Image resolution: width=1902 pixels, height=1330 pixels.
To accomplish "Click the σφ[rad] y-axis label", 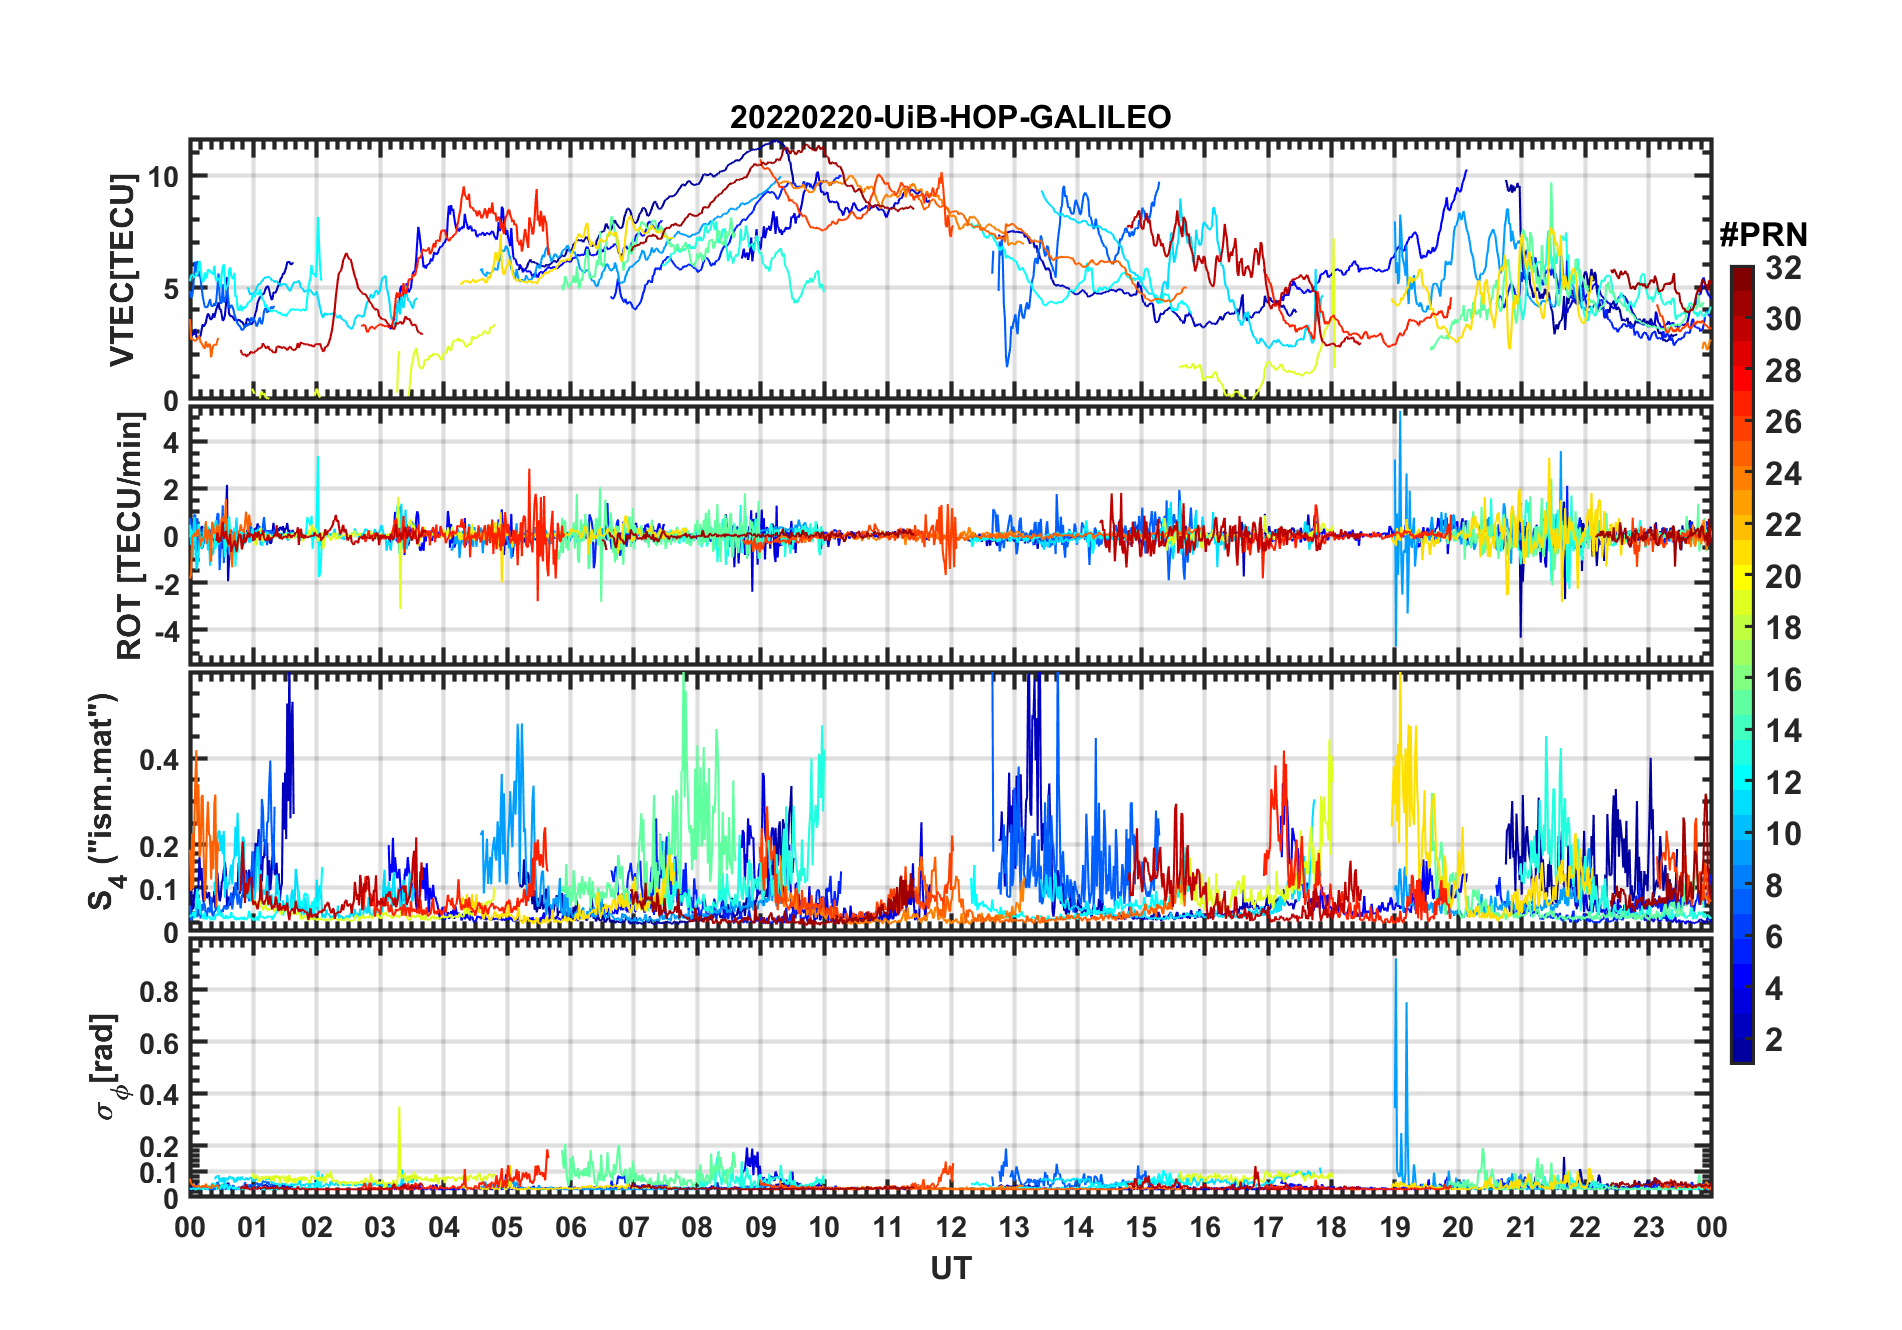I will click(x=109, y=1066).
